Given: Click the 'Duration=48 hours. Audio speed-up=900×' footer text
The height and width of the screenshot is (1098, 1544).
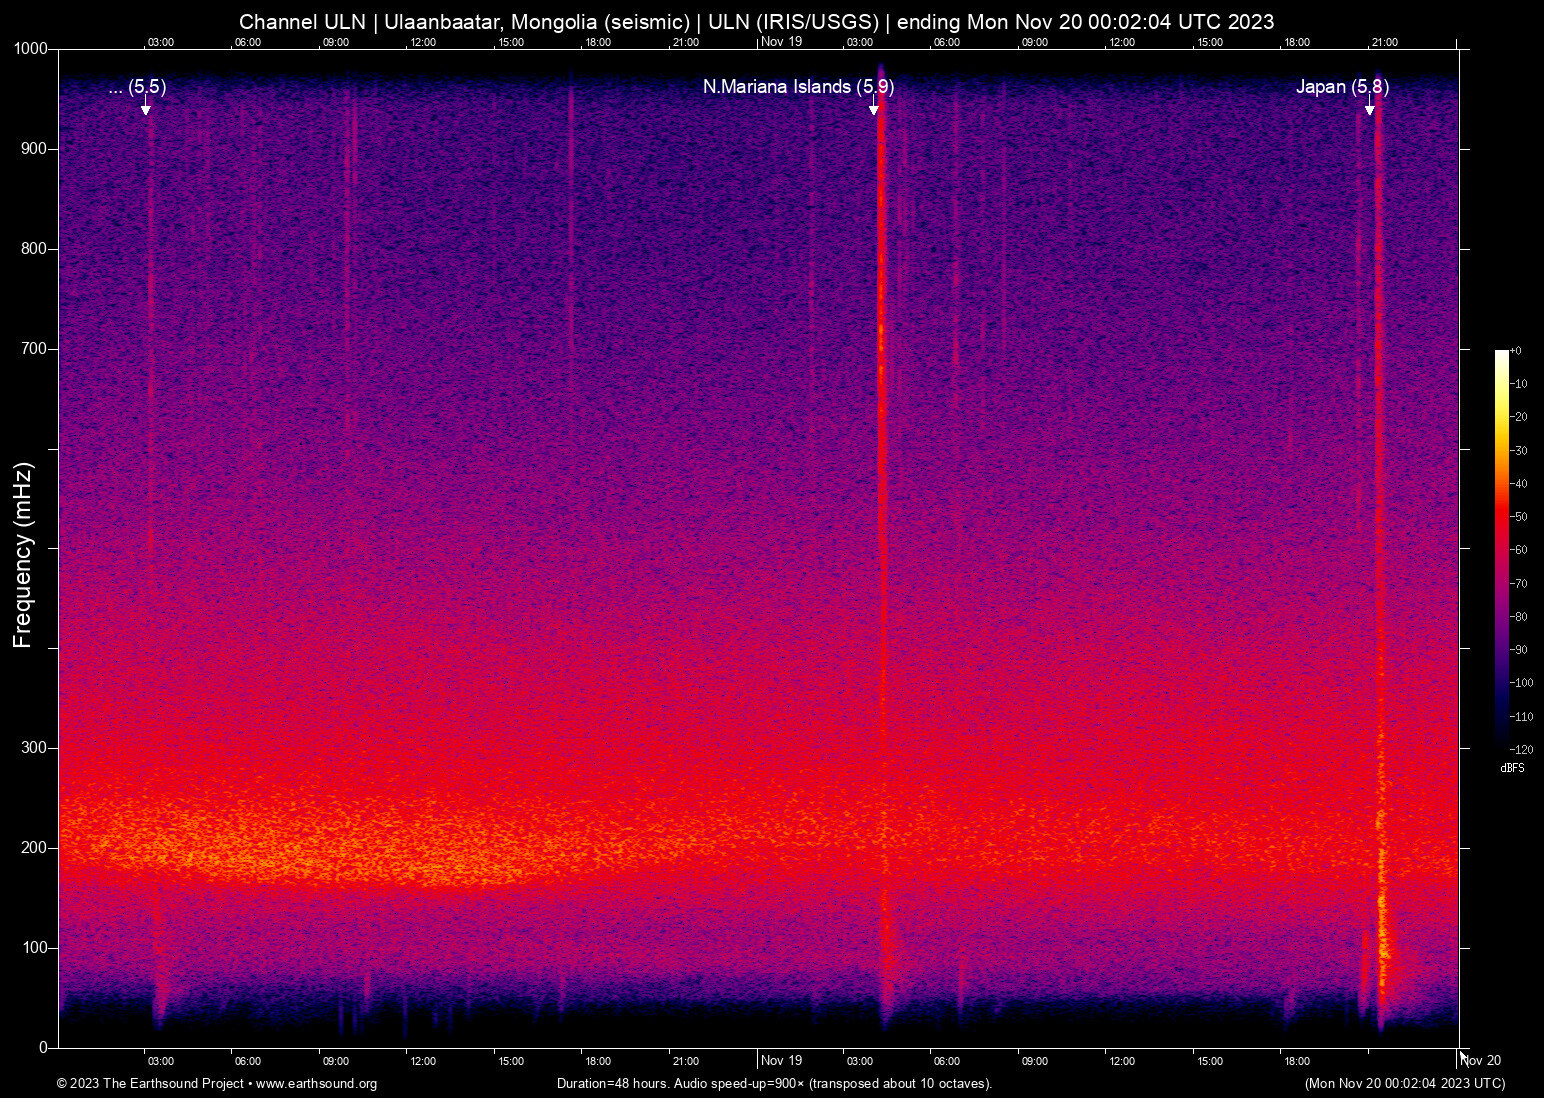Looking at the screenshot, I should 680,1084.
